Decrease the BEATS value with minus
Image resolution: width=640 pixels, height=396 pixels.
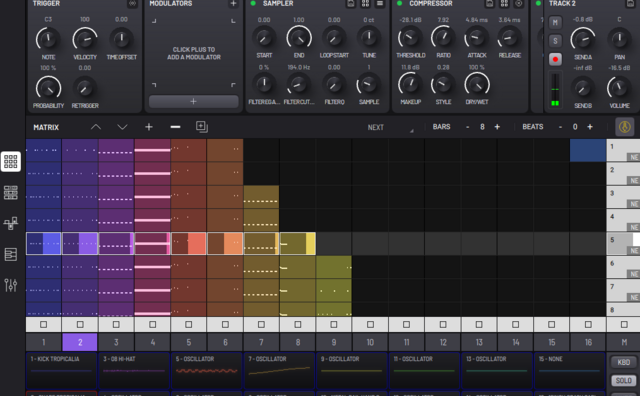tap(560, 127)
